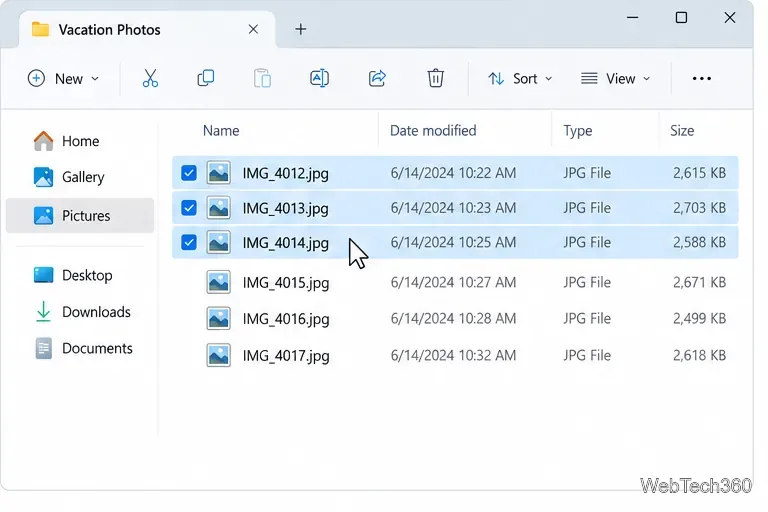
Task: Click date 6/14/2024 10:22 AM
Action: [x=453, y=173]
